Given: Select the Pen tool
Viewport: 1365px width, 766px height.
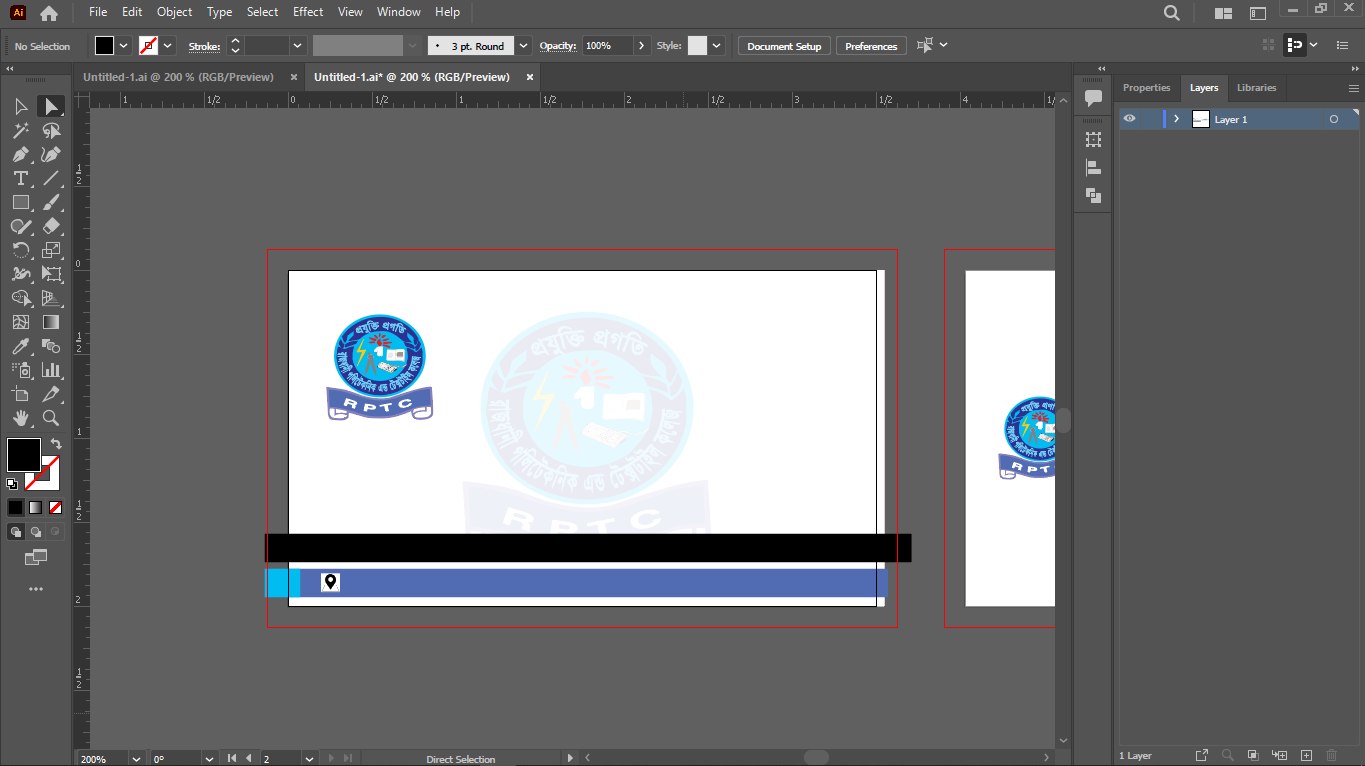Looking at the screenshot, I should (20, 154).
